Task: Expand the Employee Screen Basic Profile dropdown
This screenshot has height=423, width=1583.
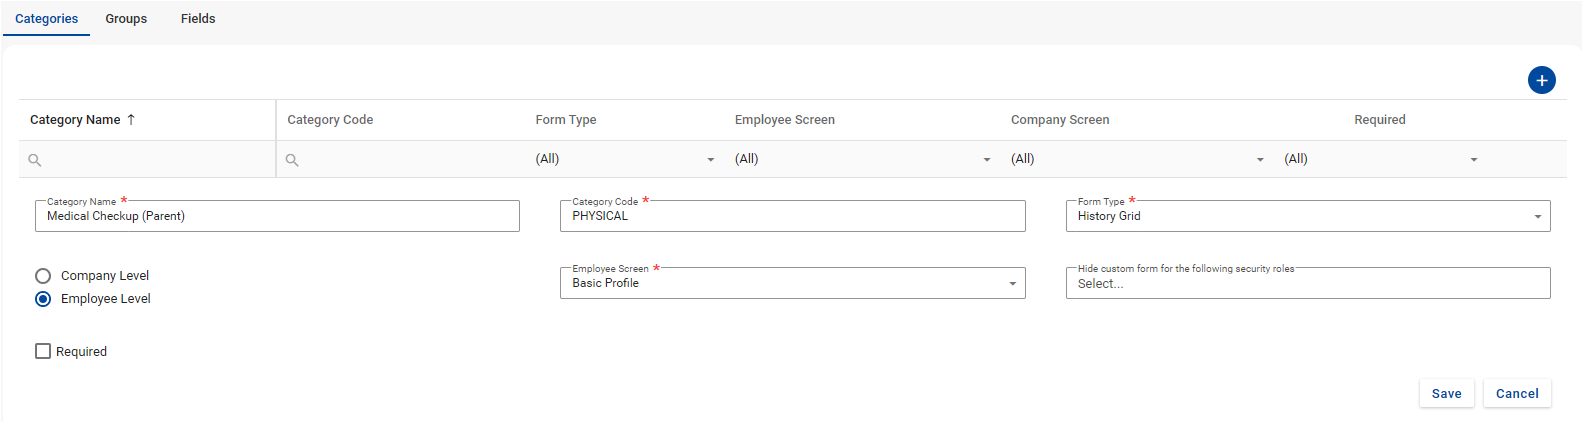Action: pyautogui.click(x=1012, y=284)
